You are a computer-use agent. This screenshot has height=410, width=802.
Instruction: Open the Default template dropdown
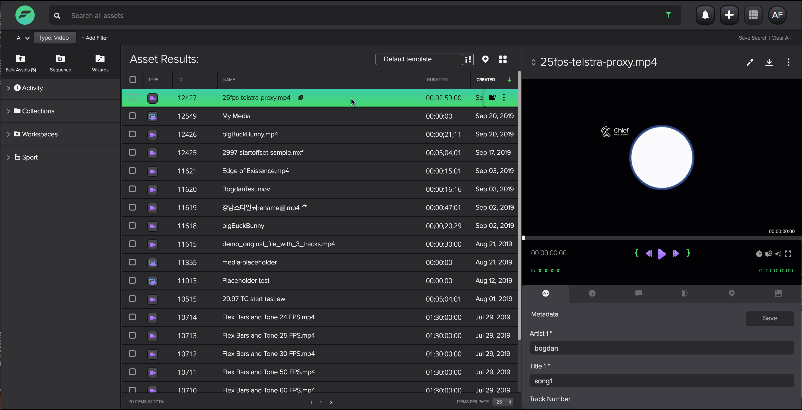tap(419, 60)
